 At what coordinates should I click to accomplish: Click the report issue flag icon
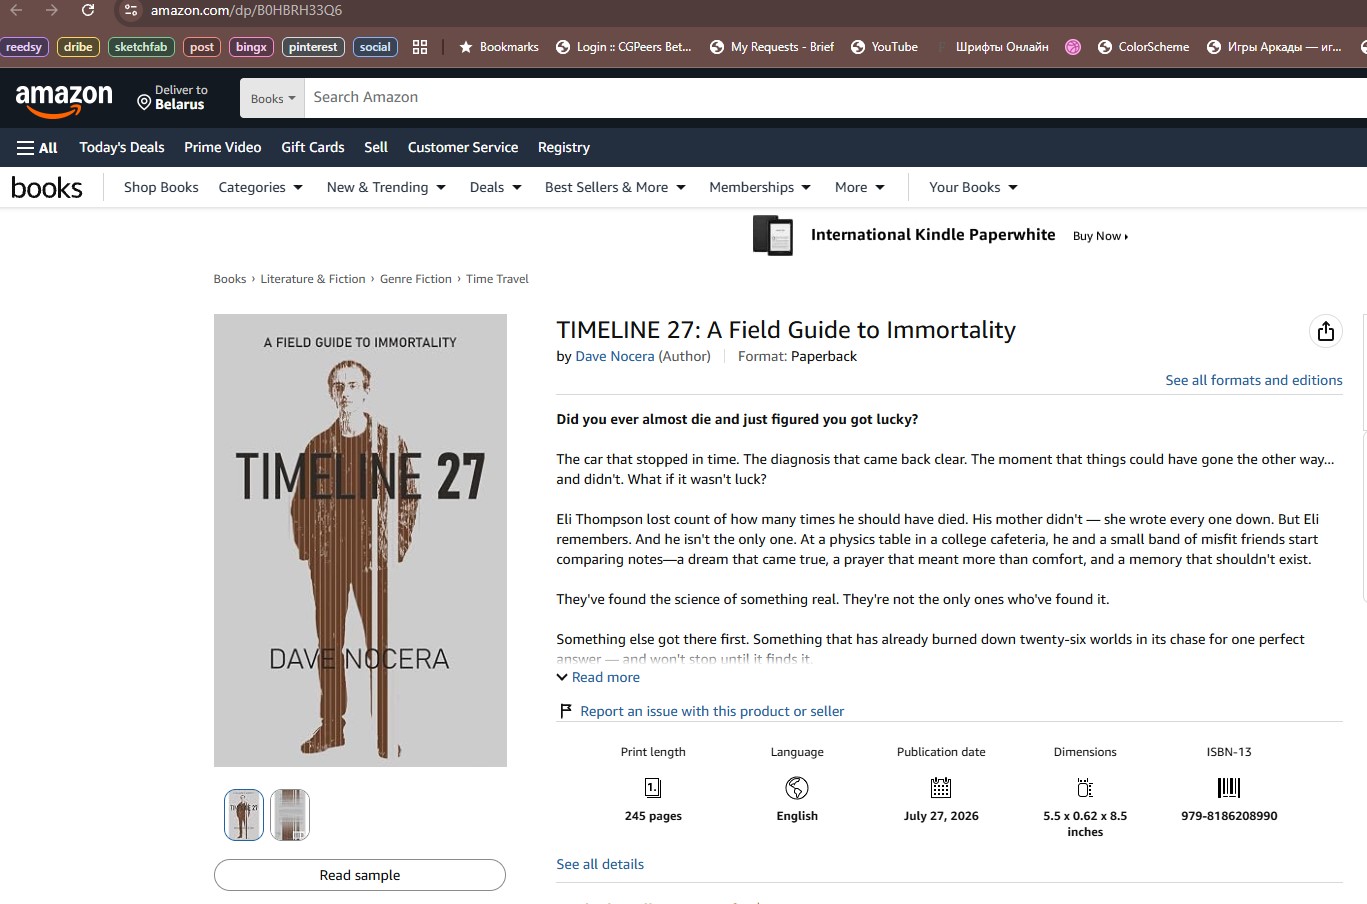[x=566, y=711]
